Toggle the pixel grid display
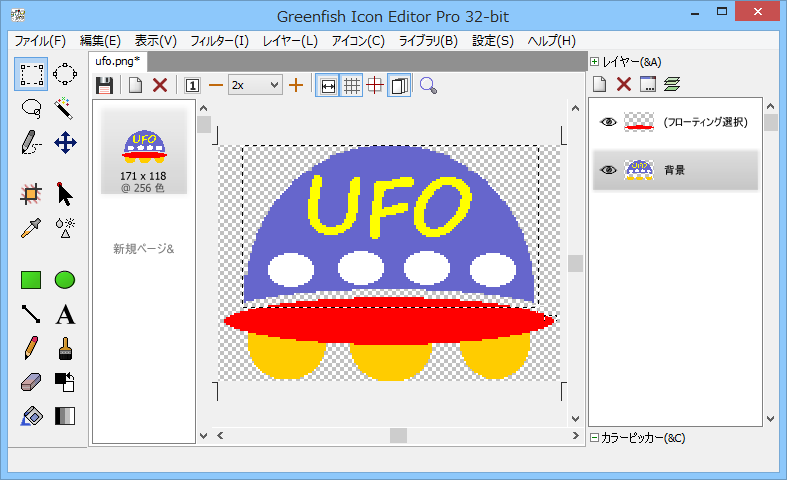 click(x=351, y=86)
